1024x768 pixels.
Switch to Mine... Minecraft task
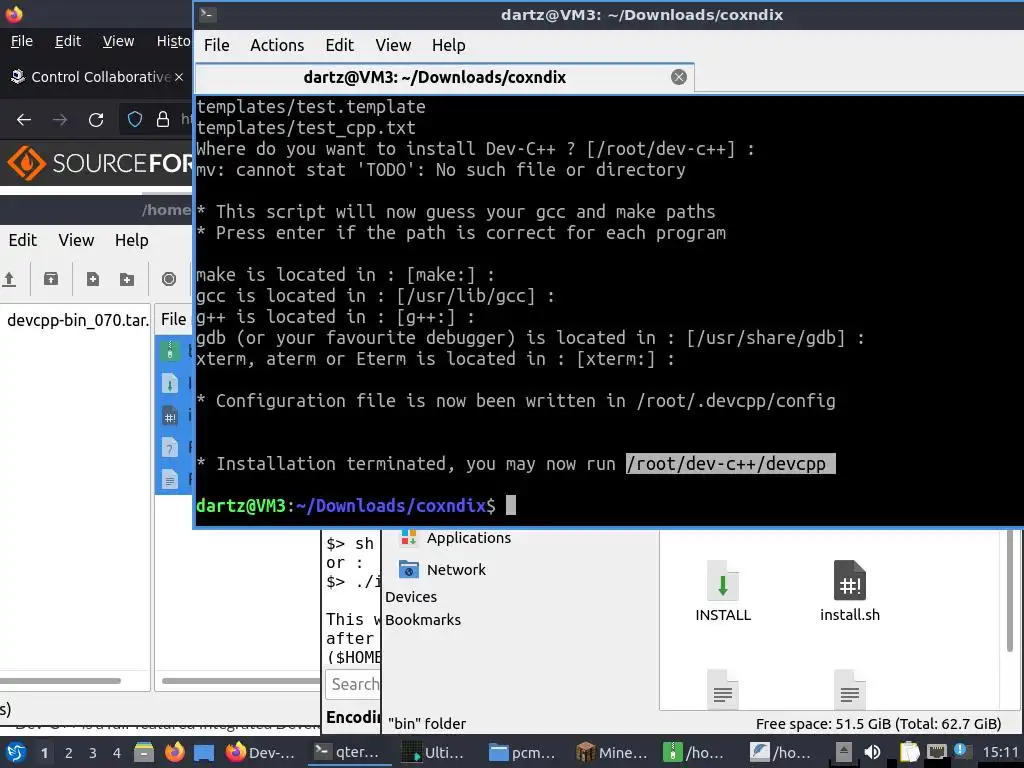(611, 752)
